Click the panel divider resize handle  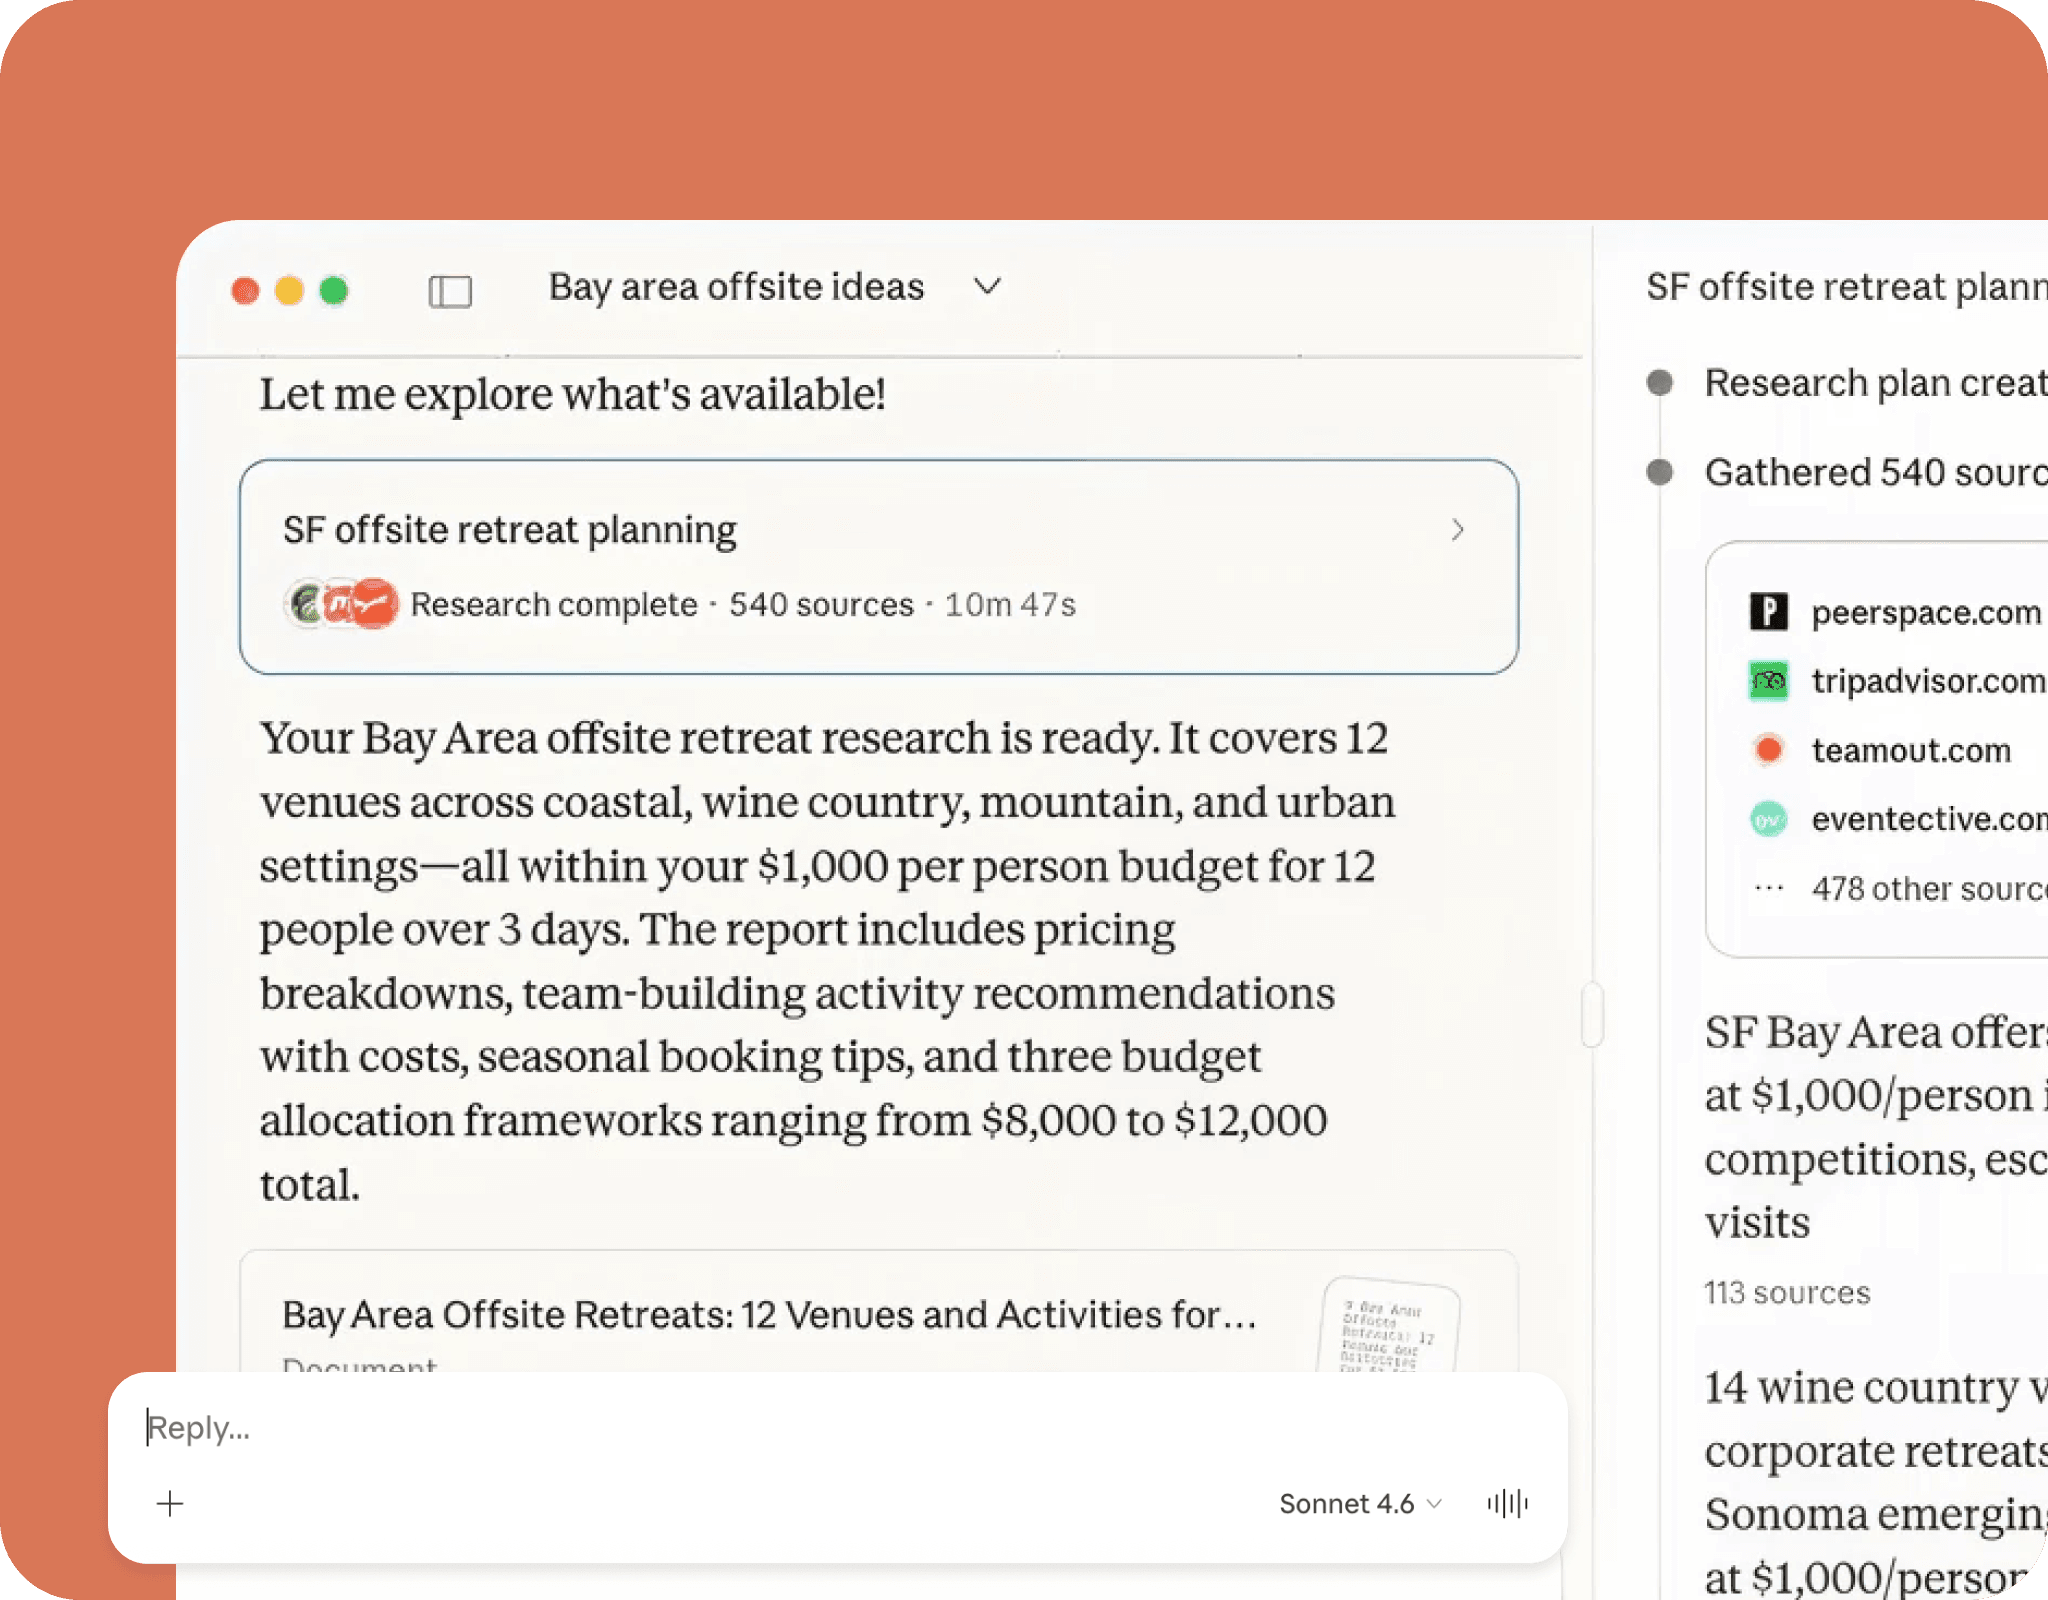click(1592, 1014)
